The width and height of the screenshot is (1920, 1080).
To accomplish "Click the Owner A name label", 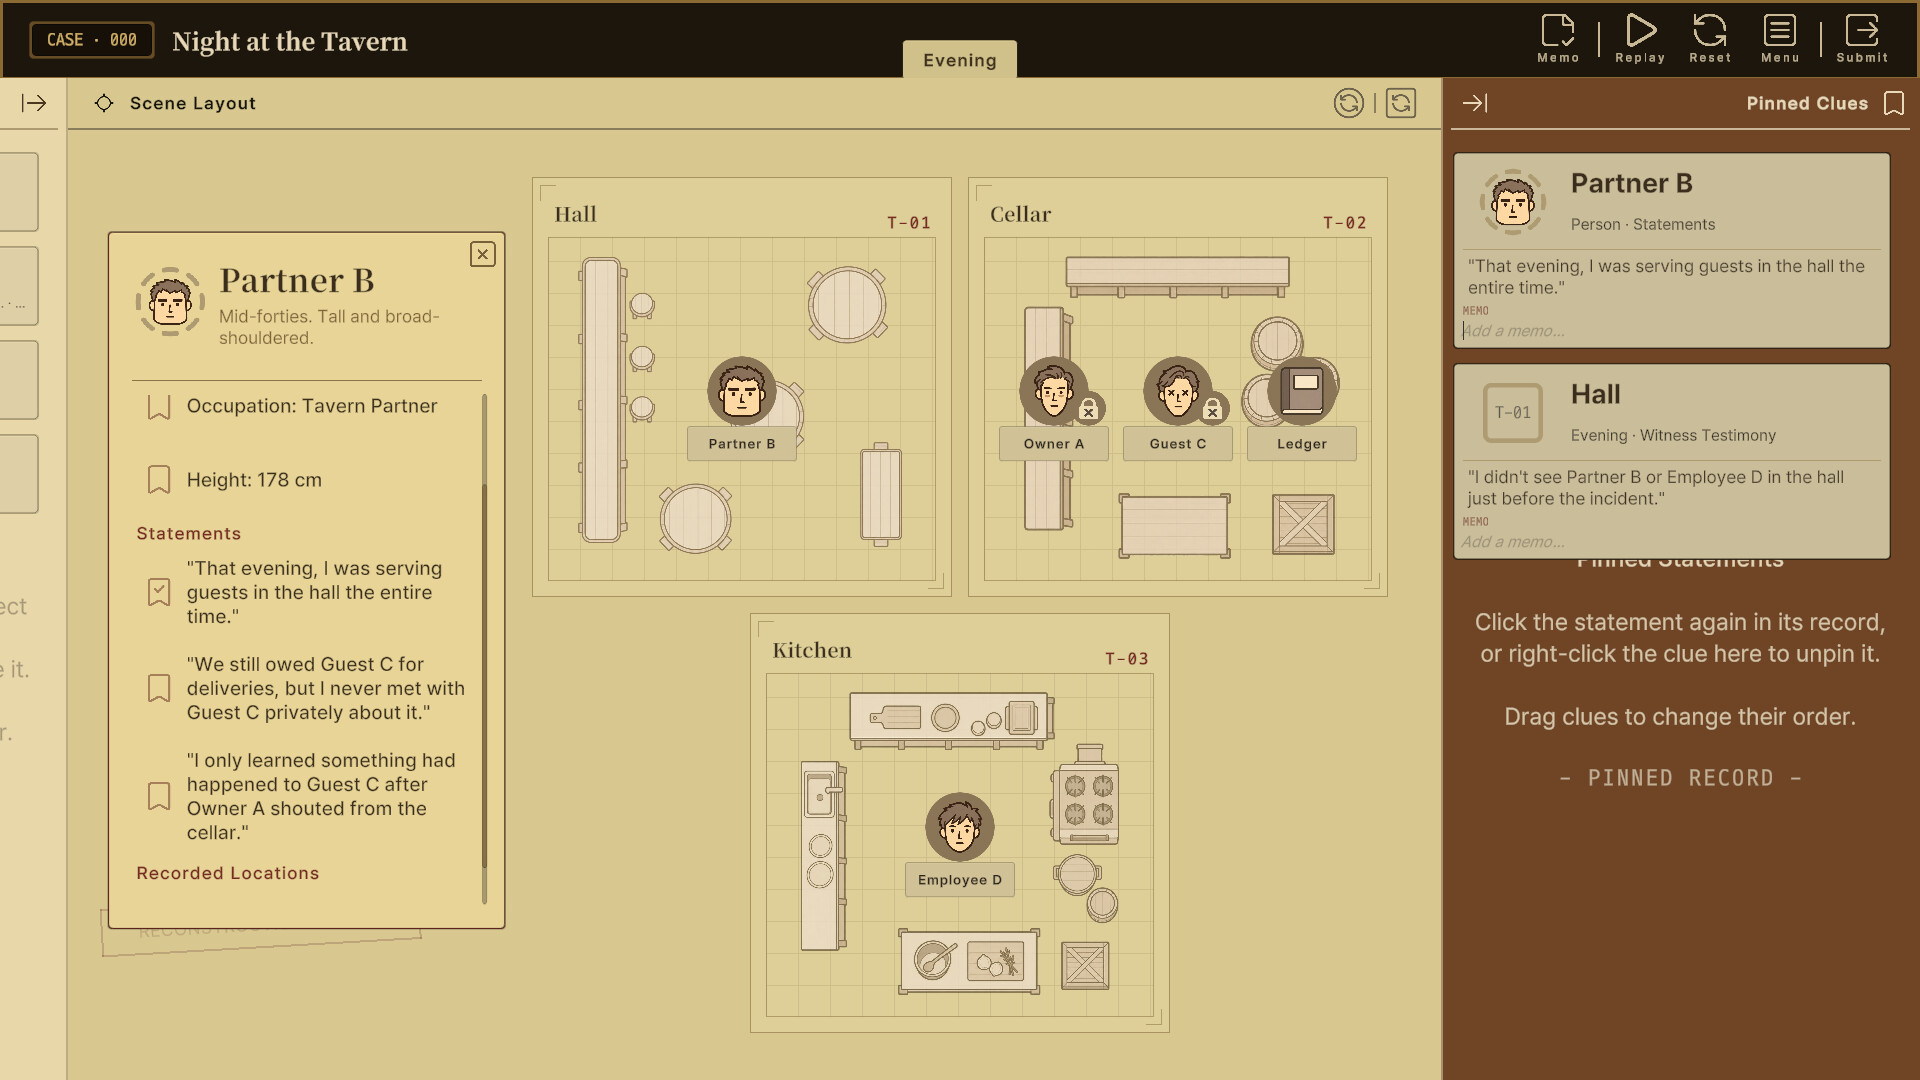I will coord(1054,444).
